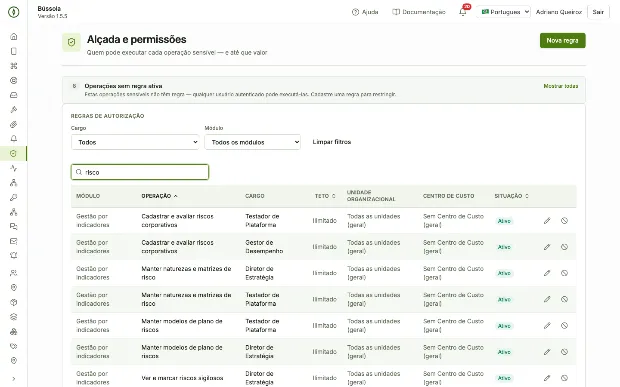Disable Diretor de Estratégia naturezas e matrizes rule
The image size is (620, 387).
564,273
